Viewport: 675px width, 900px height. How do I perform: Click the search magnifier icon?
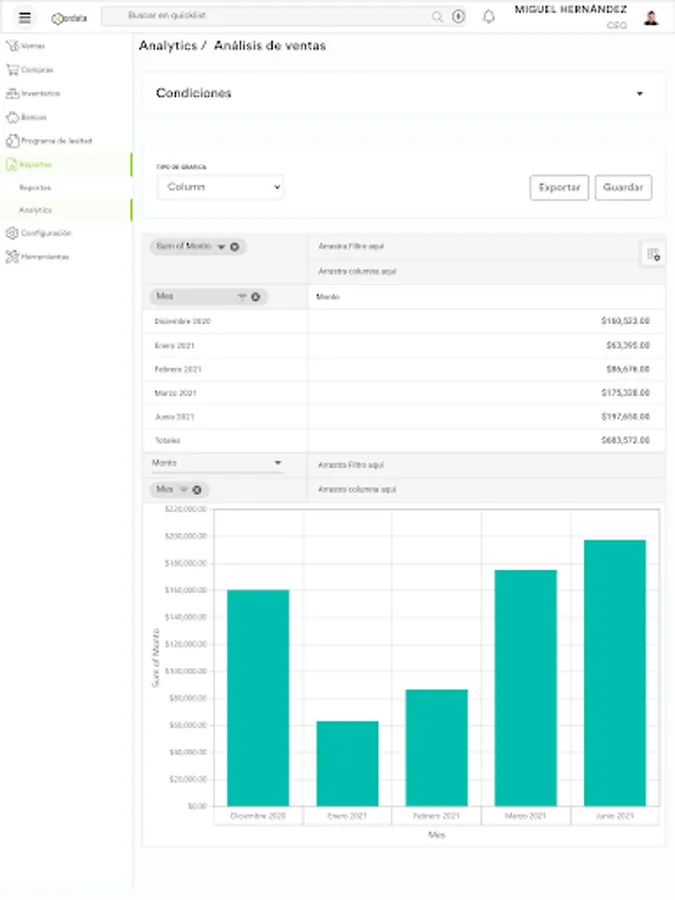(437, 17)
